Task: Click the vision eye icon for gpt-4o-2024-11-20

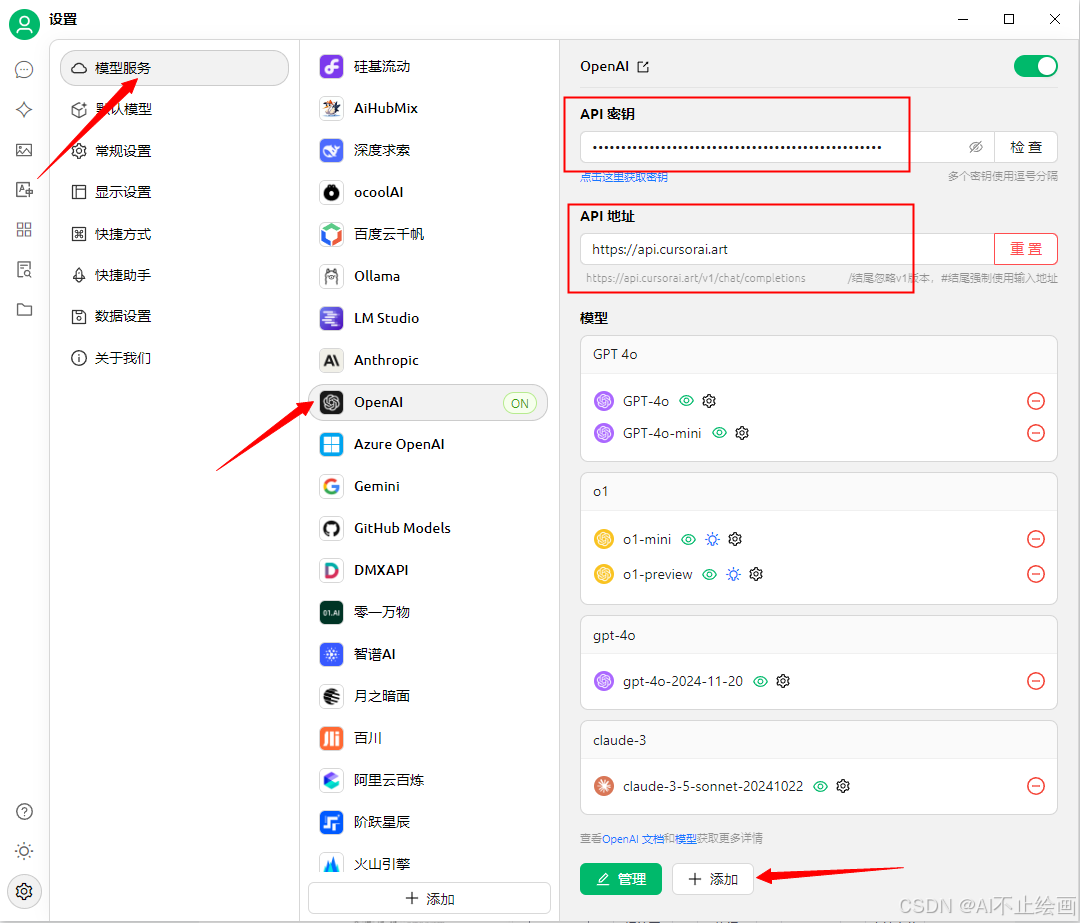Action: [x=760, y=681]
